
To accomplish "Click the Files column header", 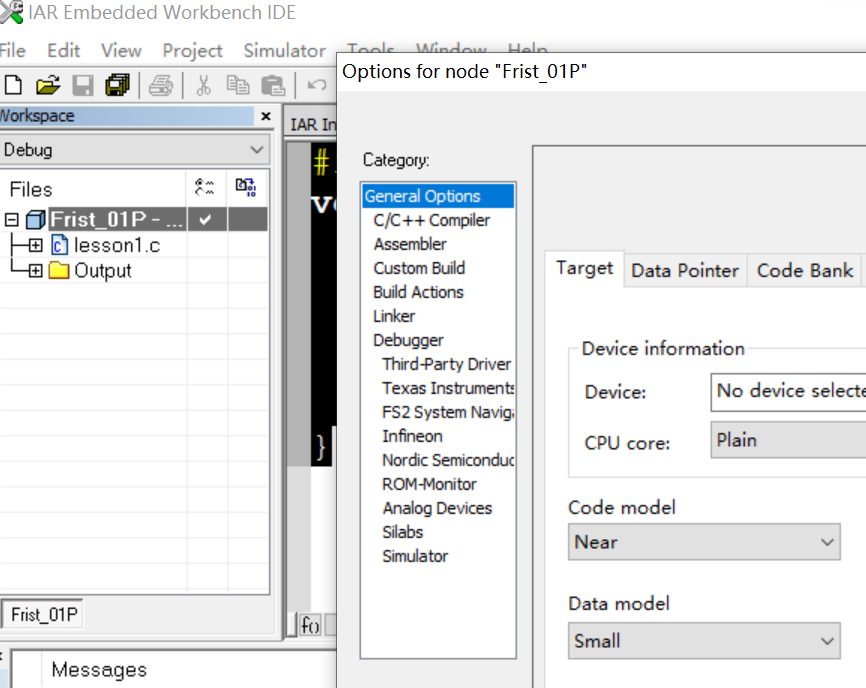I will (31, 189).
